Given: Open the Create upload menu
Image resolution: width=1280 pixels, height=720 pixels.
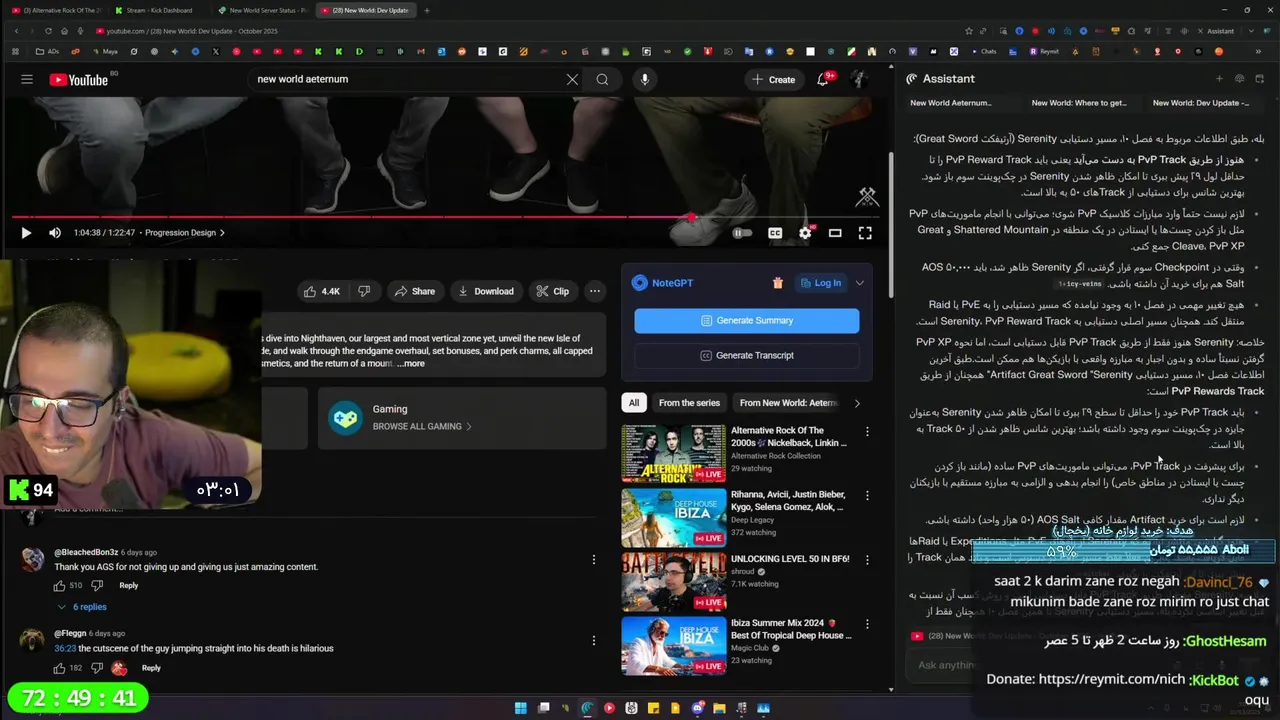Looking at the screenshot, I should (773, 79).
